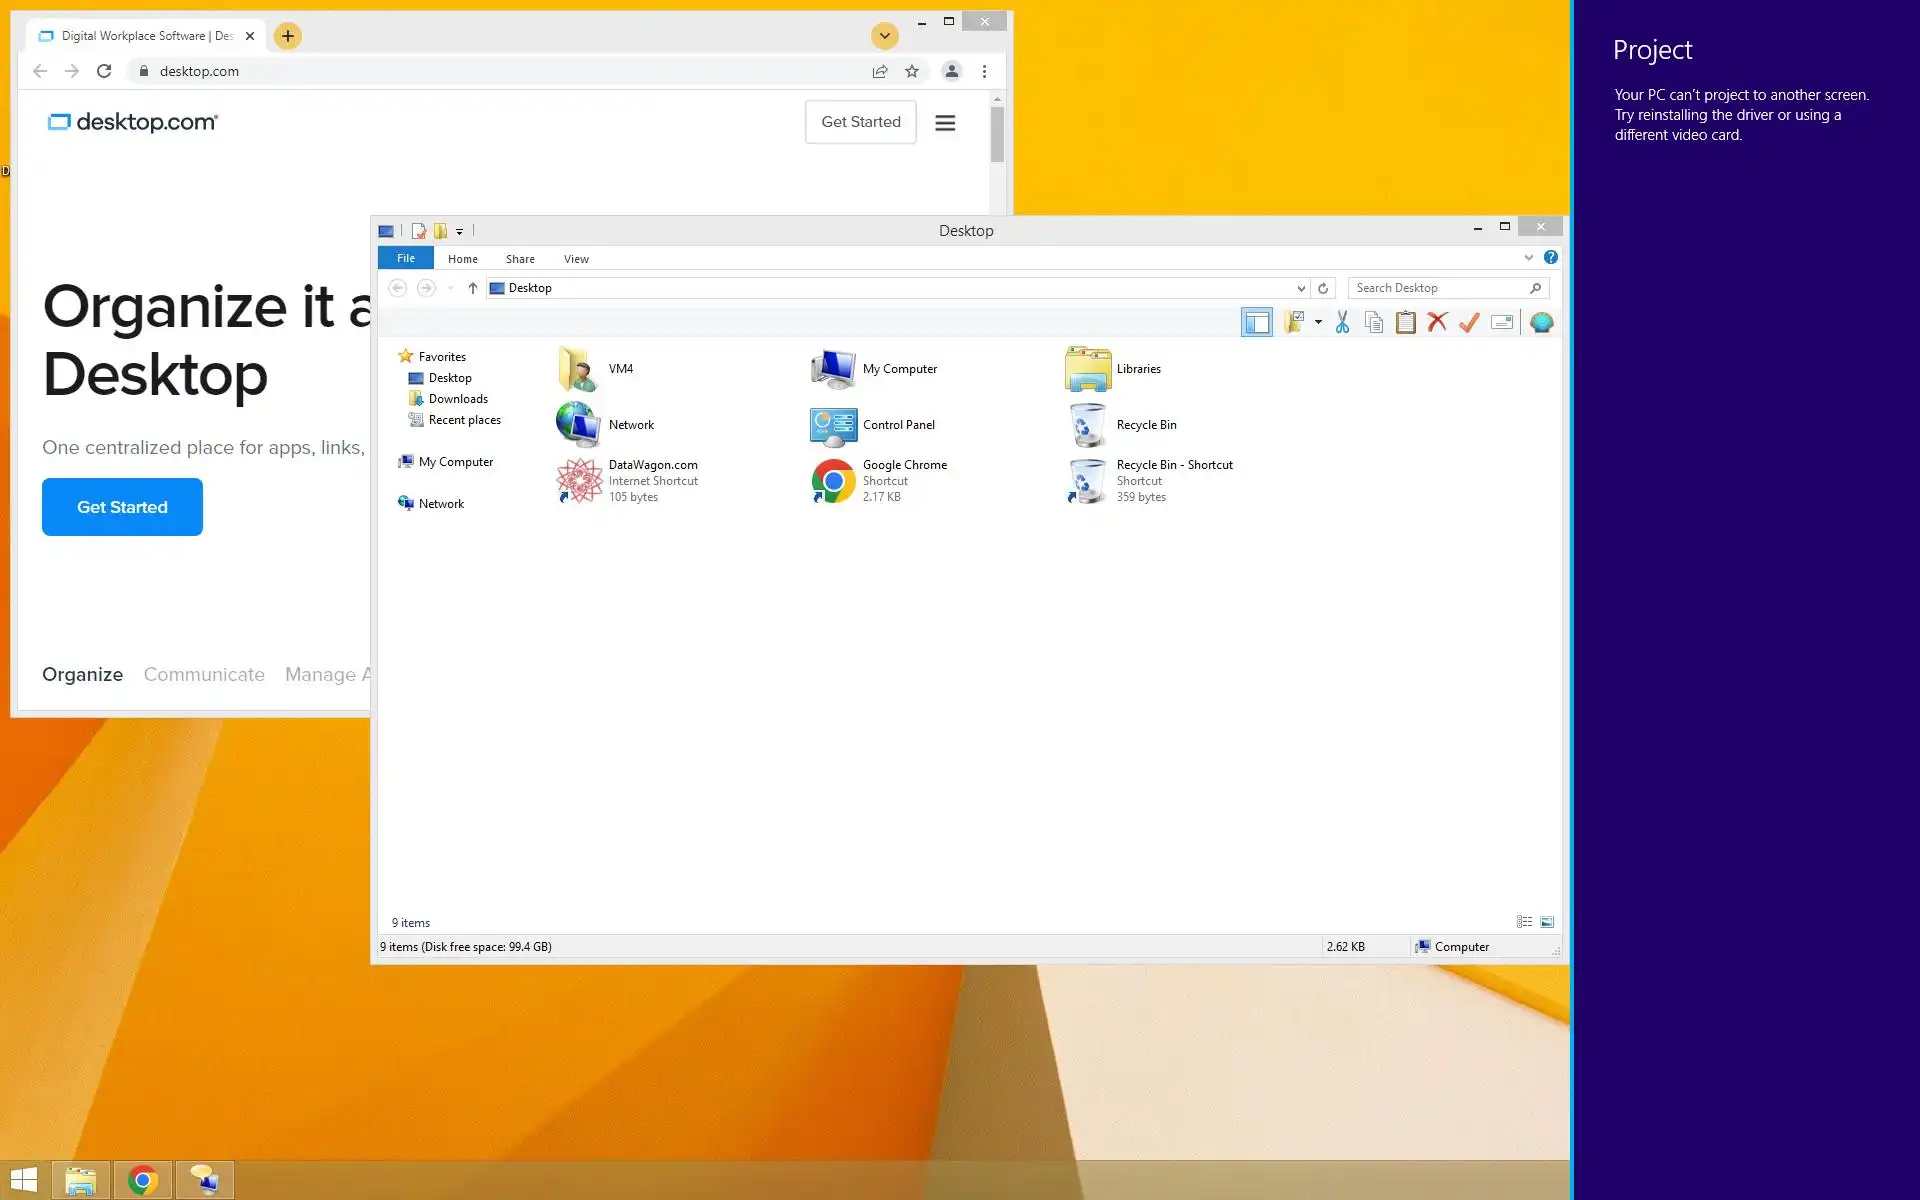Open the folder options dropdown arrow
This screenshot has width=1920, height=1200.
pyautogui.click(x=1318, y=322)
